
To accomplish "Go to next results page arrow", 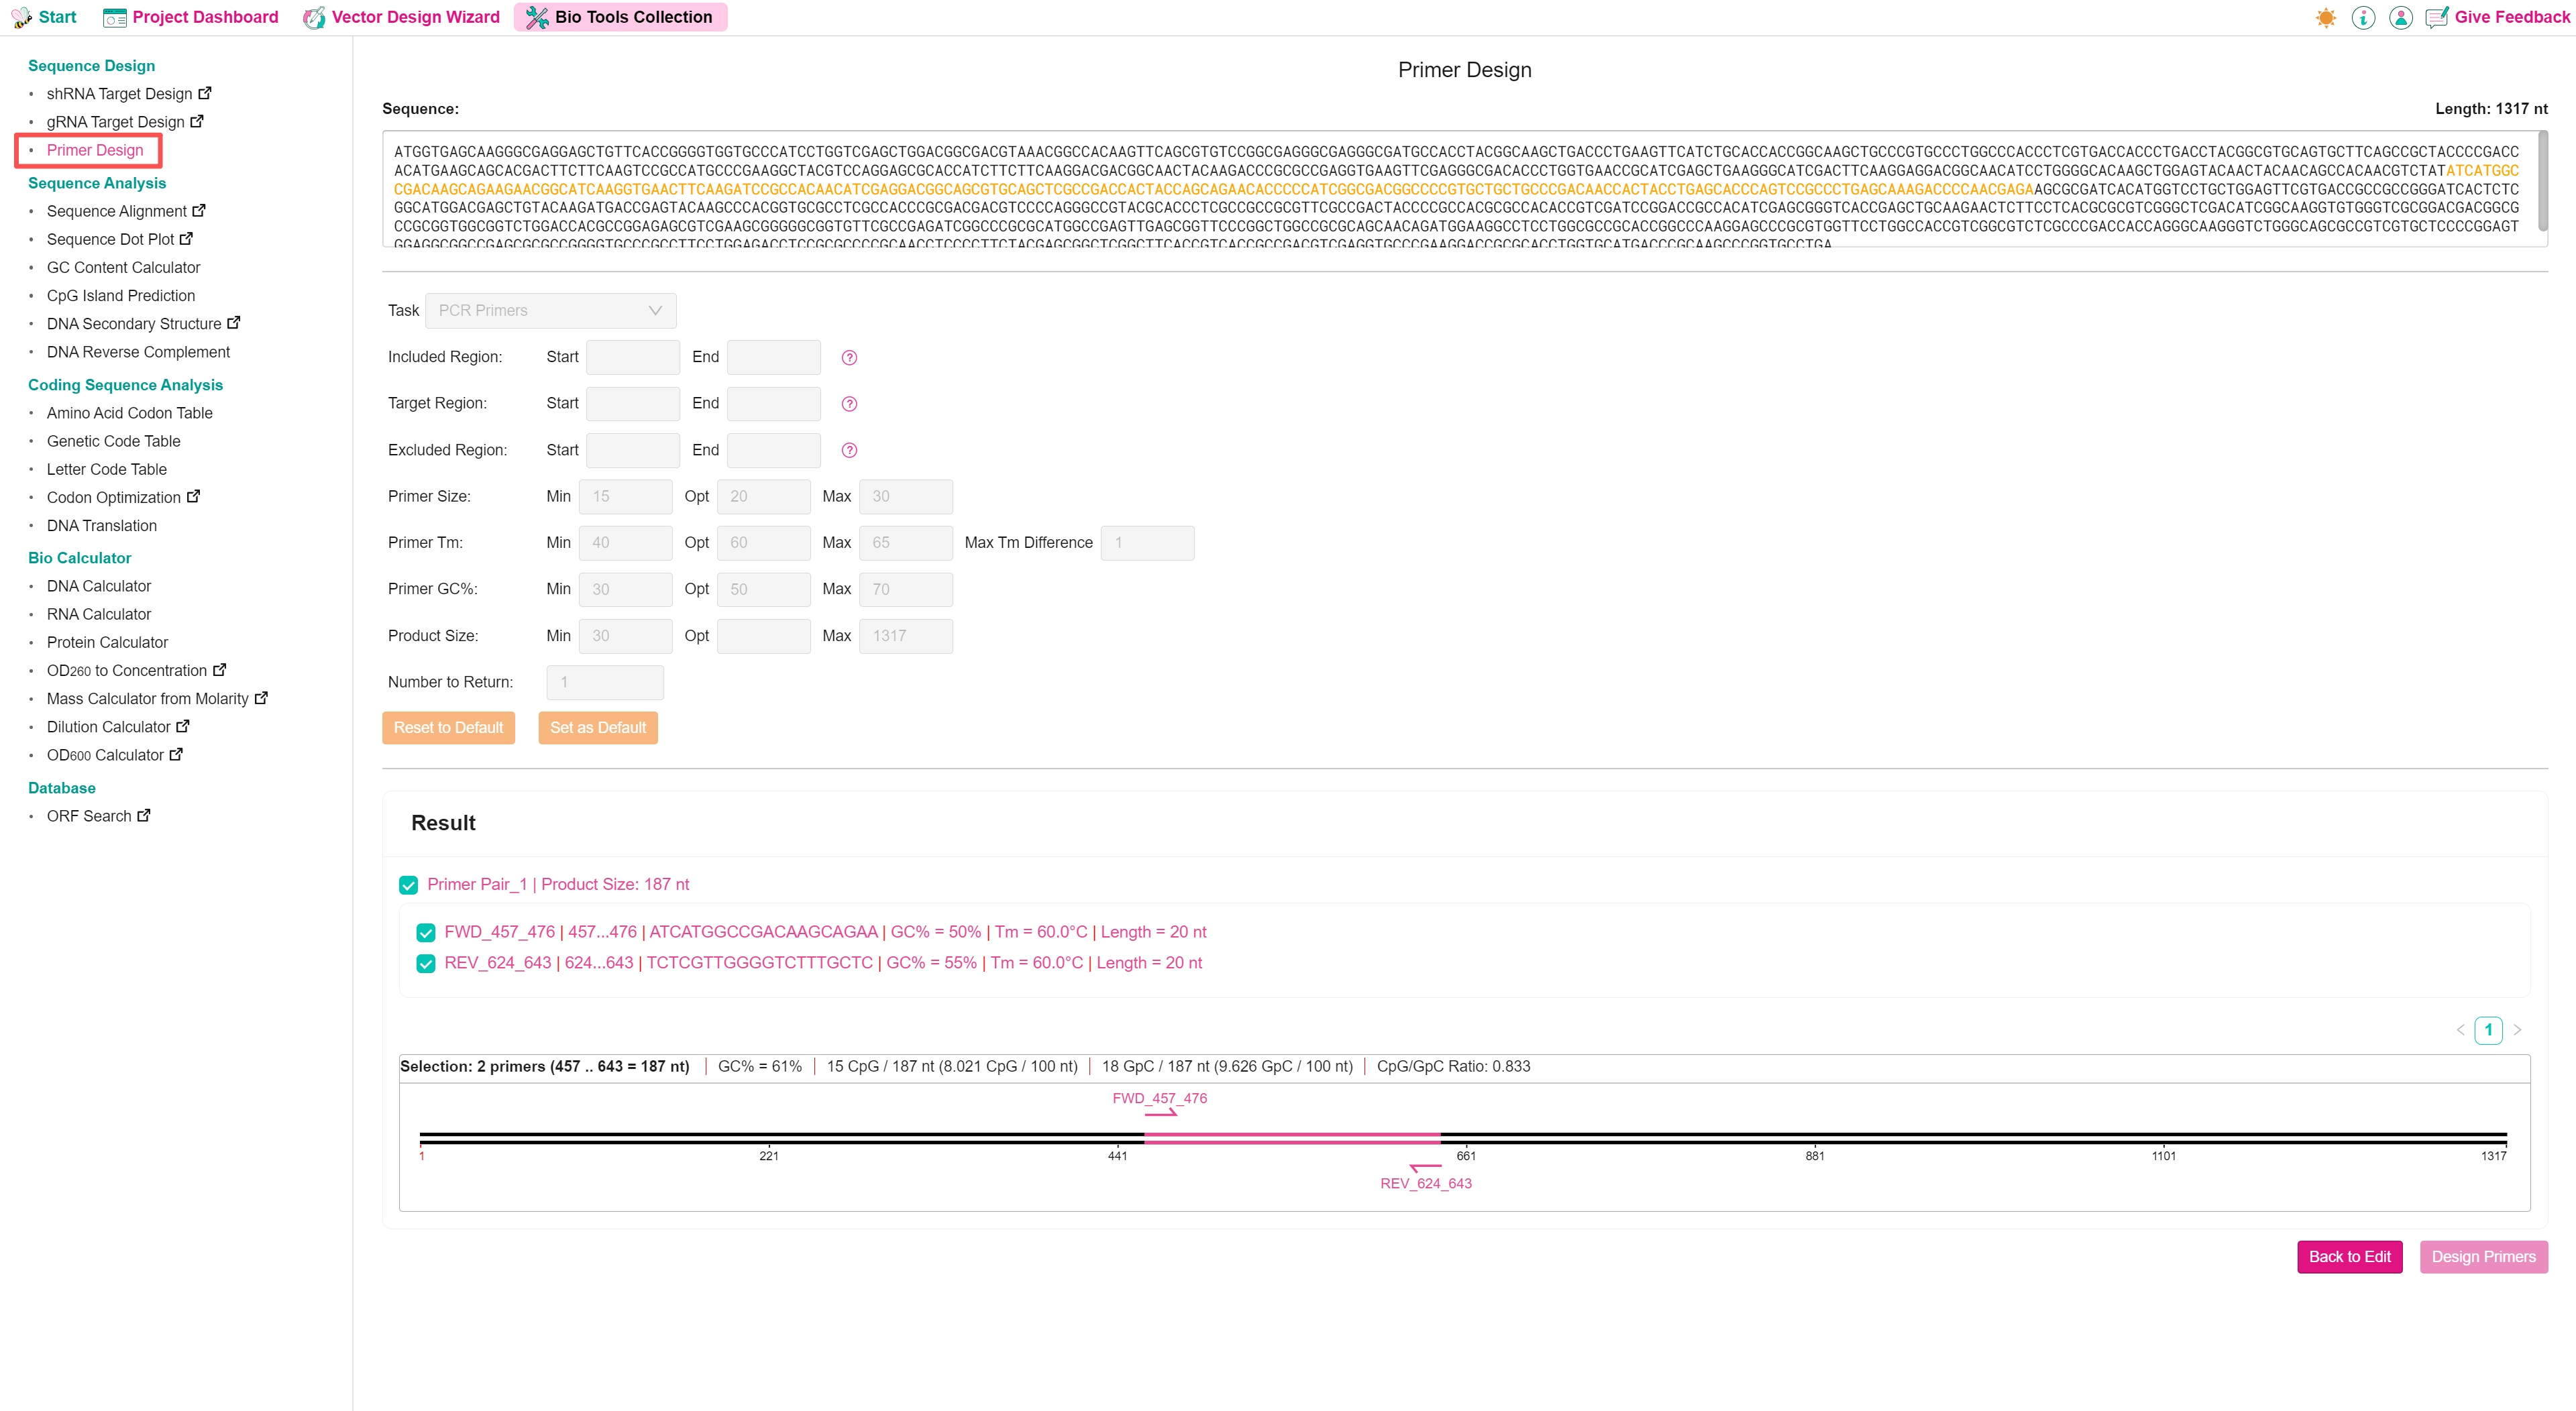I will [x=2517, y=1029].
